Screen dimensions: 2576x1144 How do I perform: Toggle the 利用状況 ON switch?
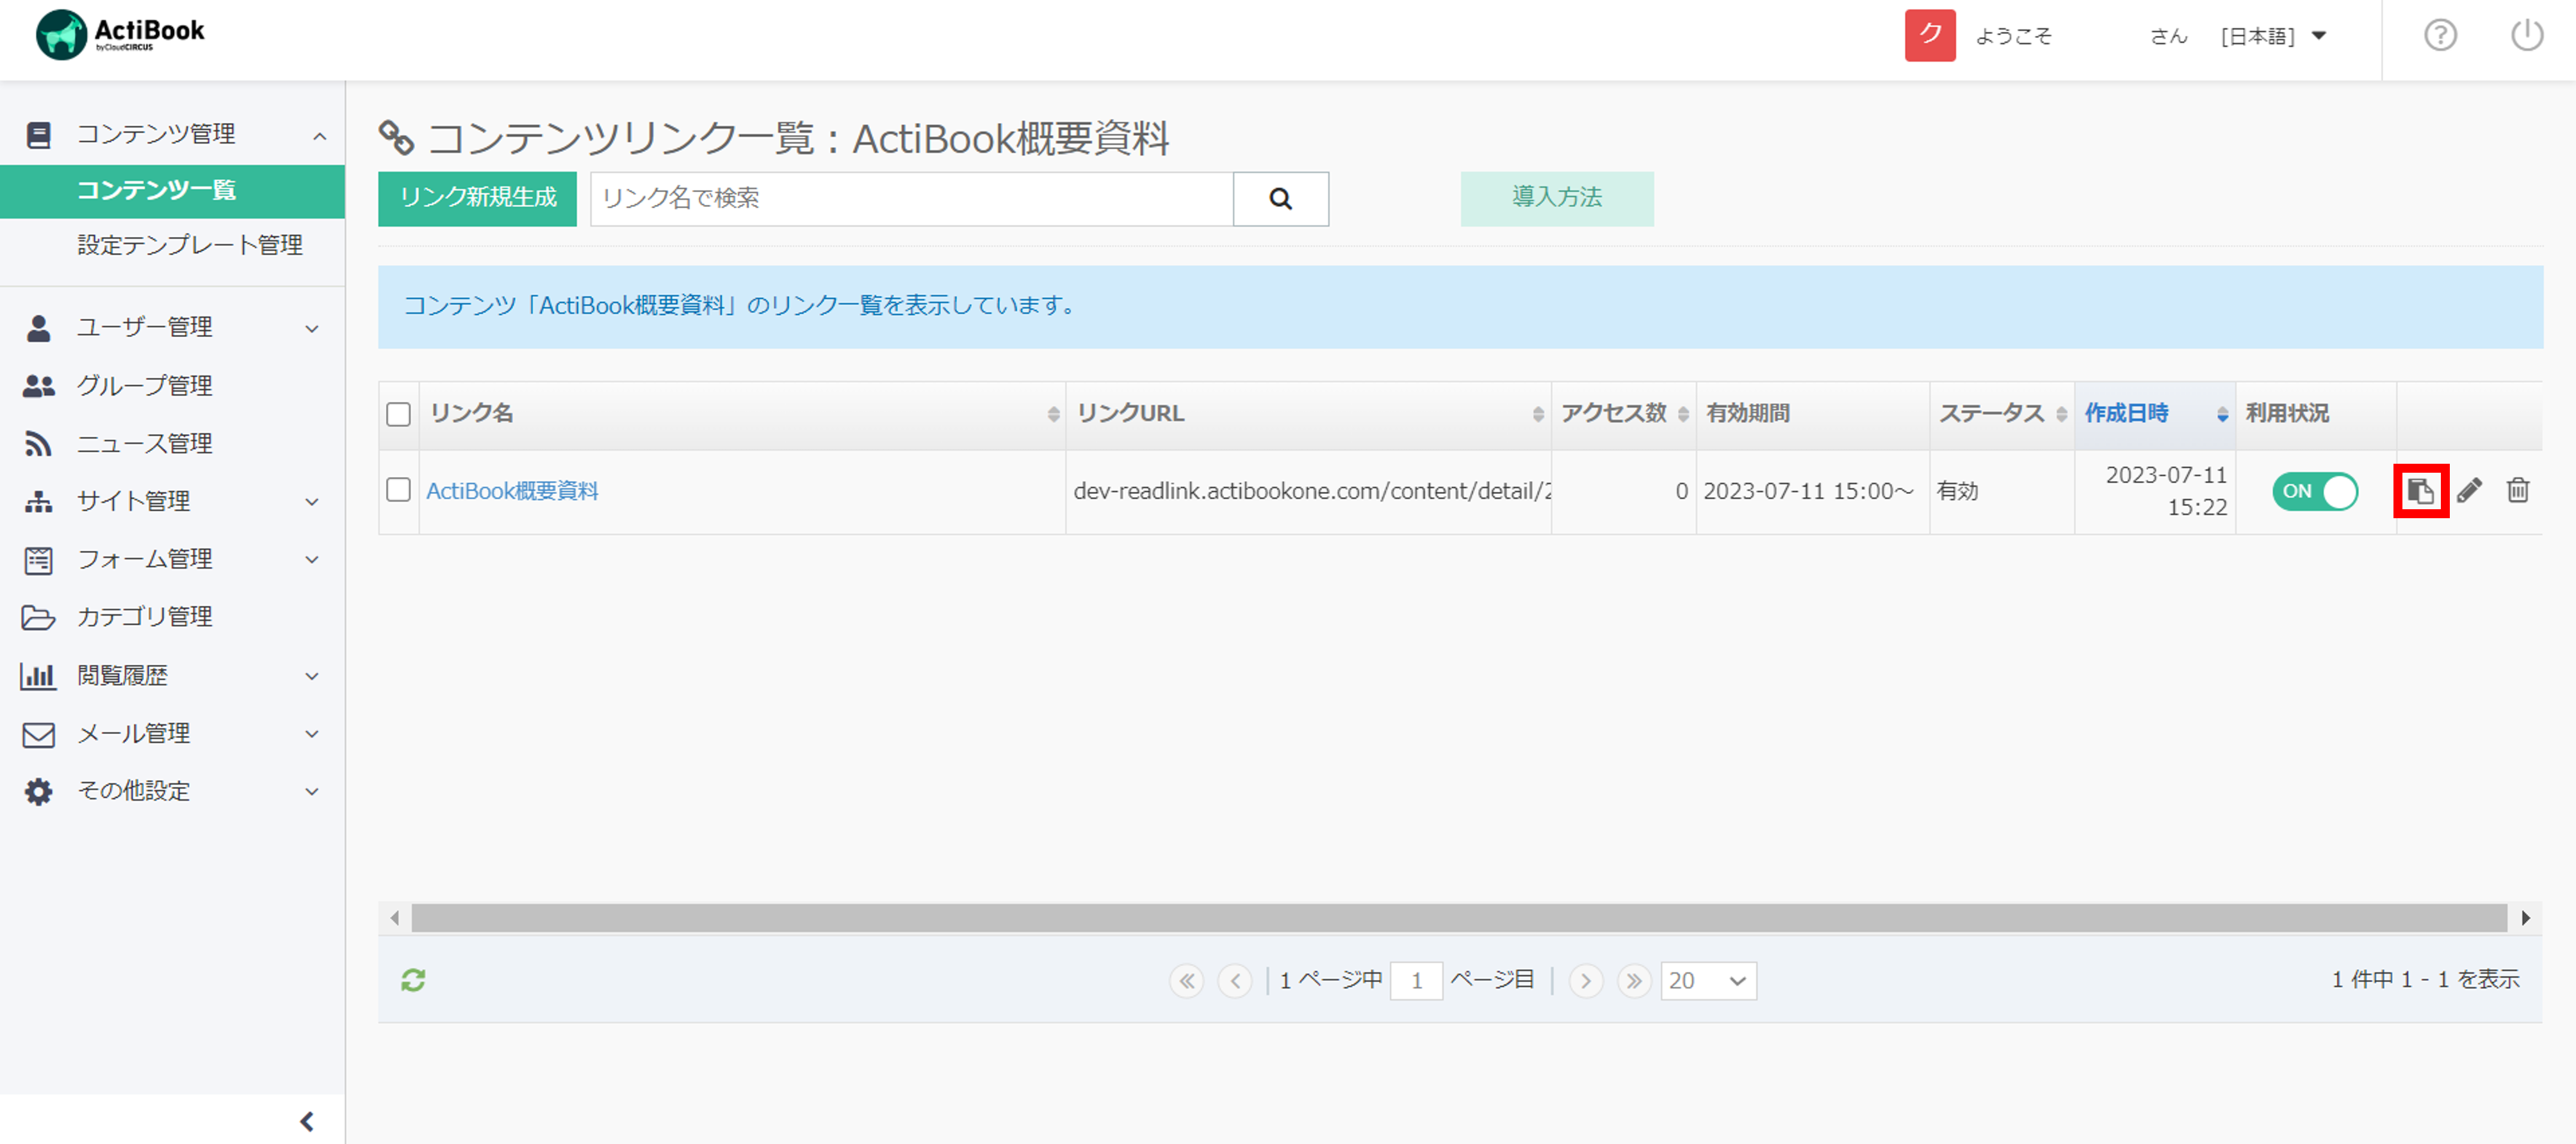point(2315,491)
